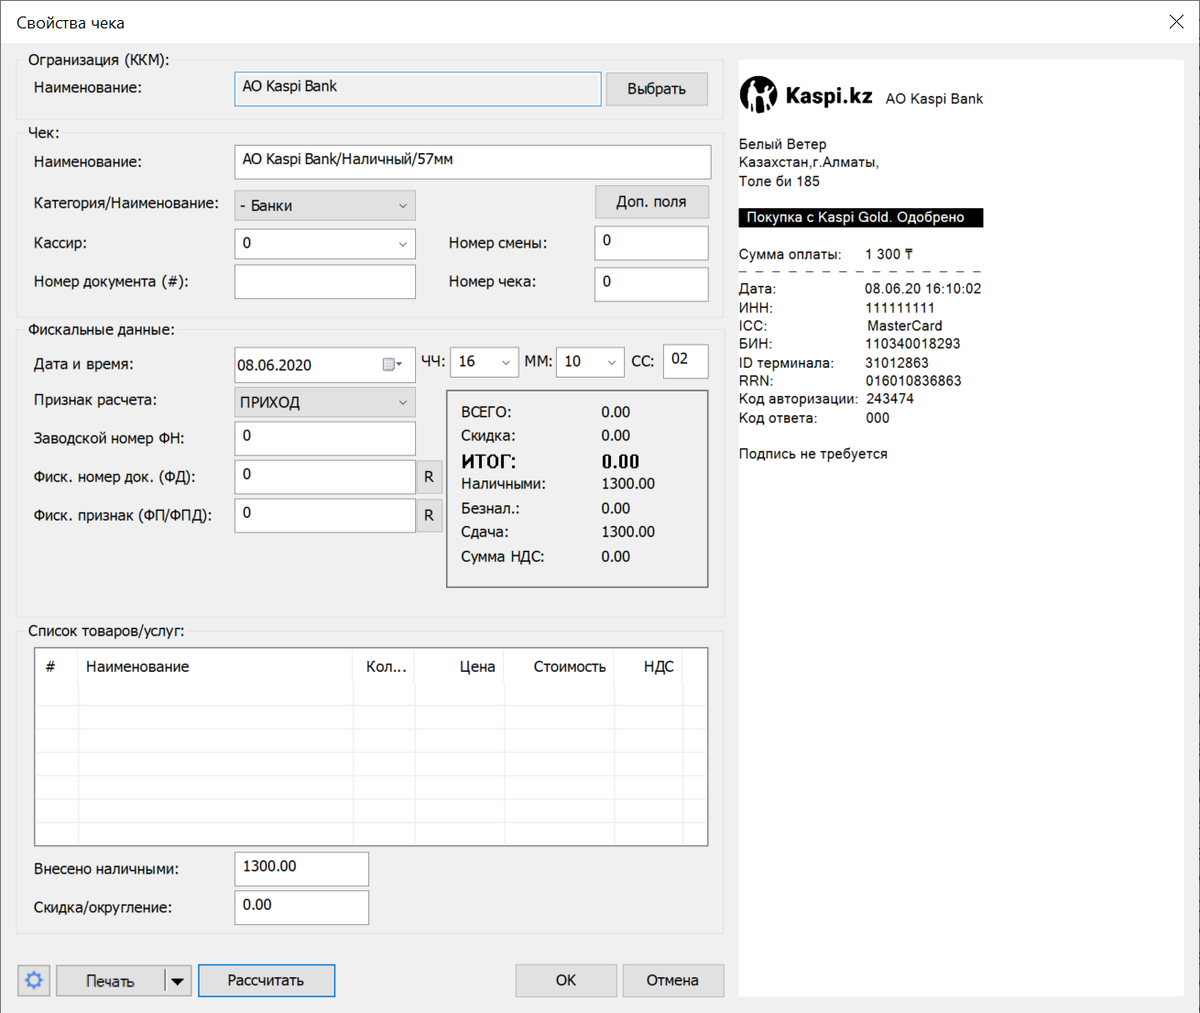Focus the Номер чека field

point(651,284)
